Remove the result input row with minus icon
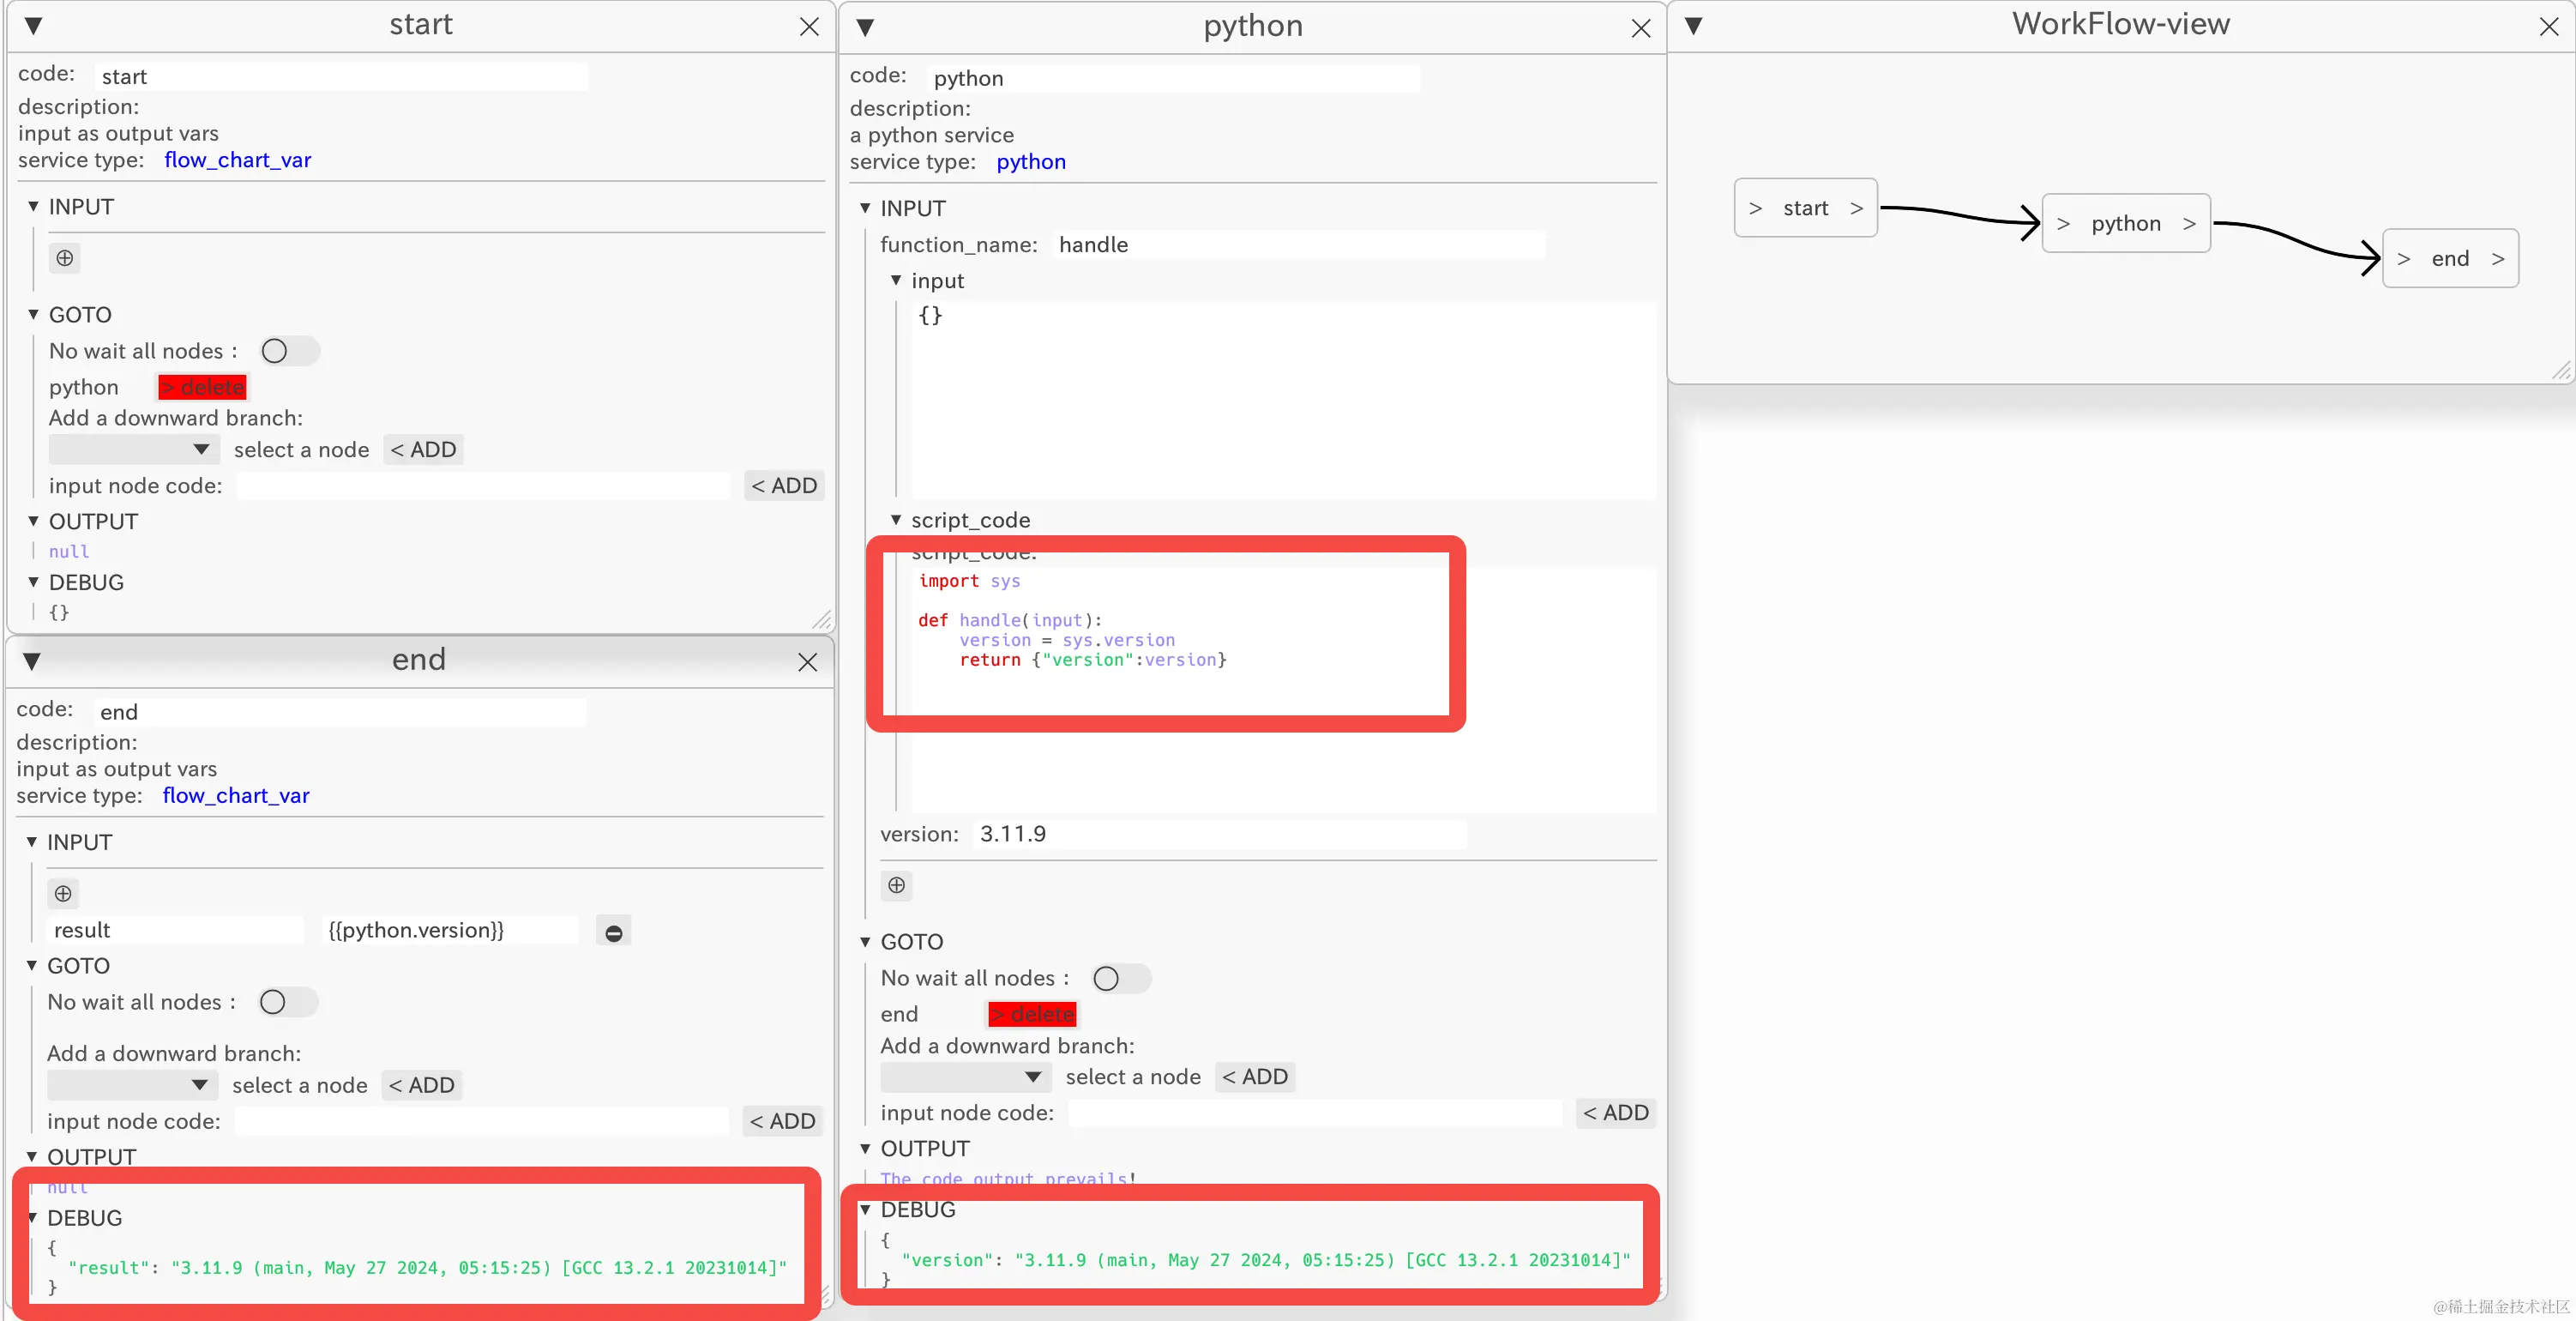 tap(614, 932)
